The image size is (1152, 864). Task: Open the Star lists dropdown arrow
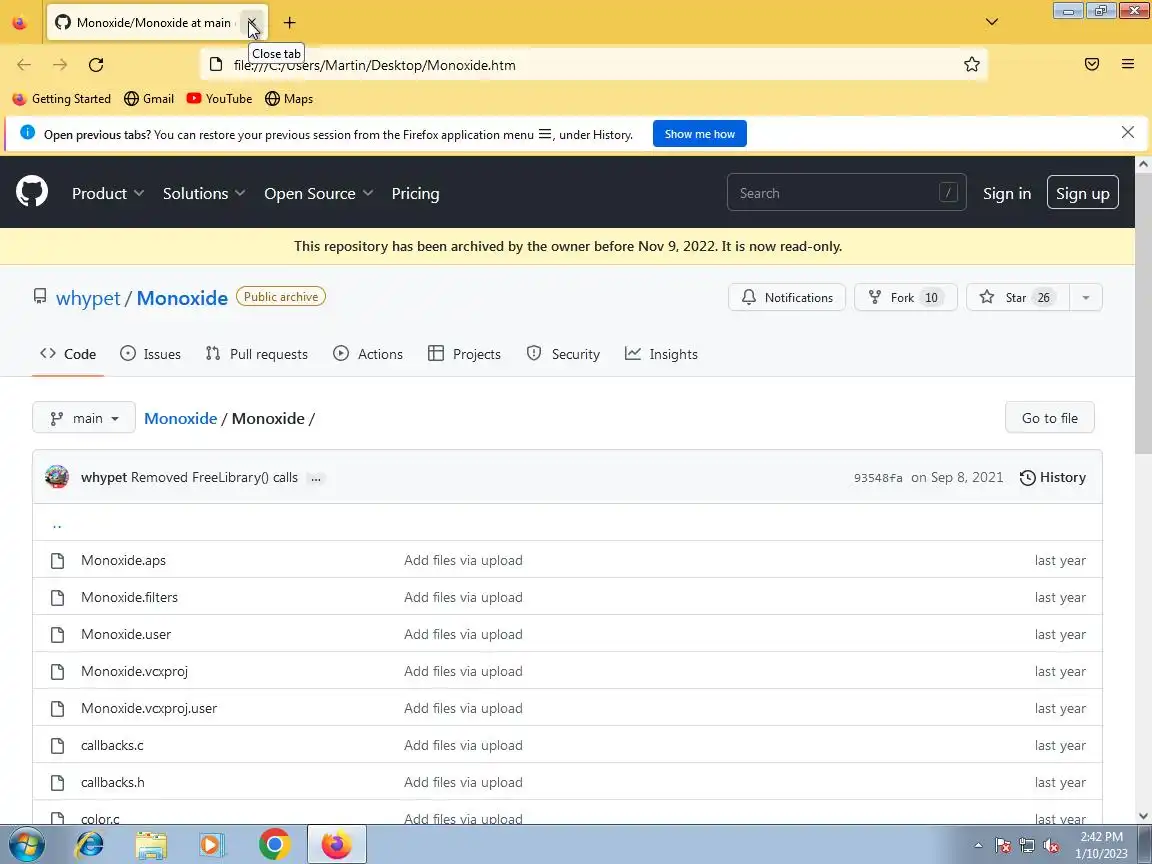coord(1085,298)
